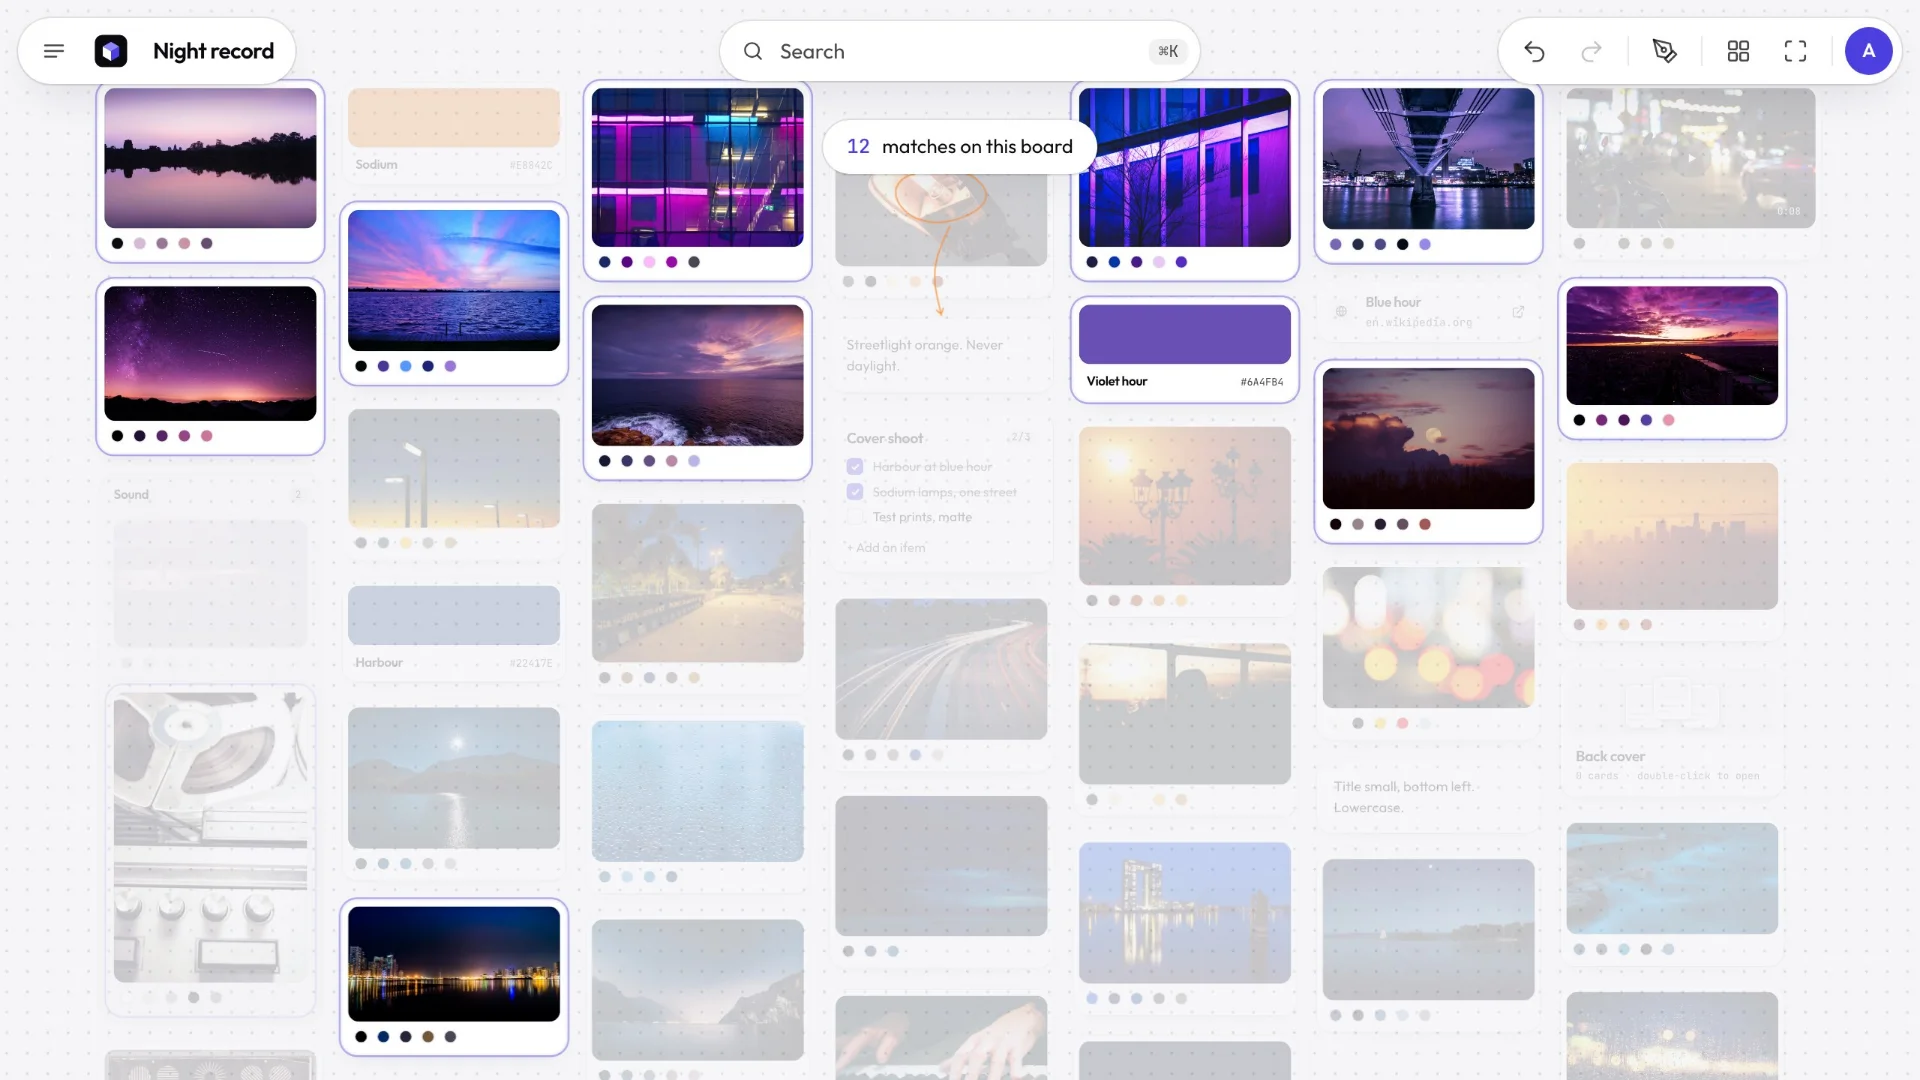Open the blue violet glass facade photo
1920x1080 pixels.
coord(1184,167)
